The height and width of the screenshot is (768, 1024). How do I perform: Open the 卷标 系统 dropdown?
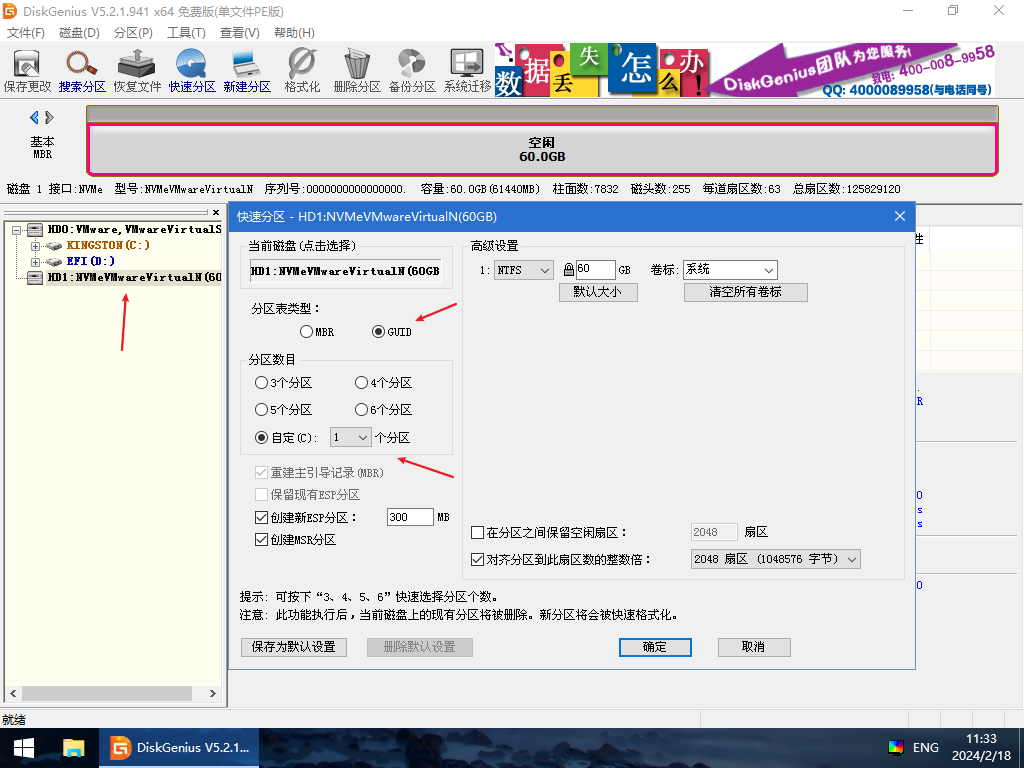coord(730,270)
